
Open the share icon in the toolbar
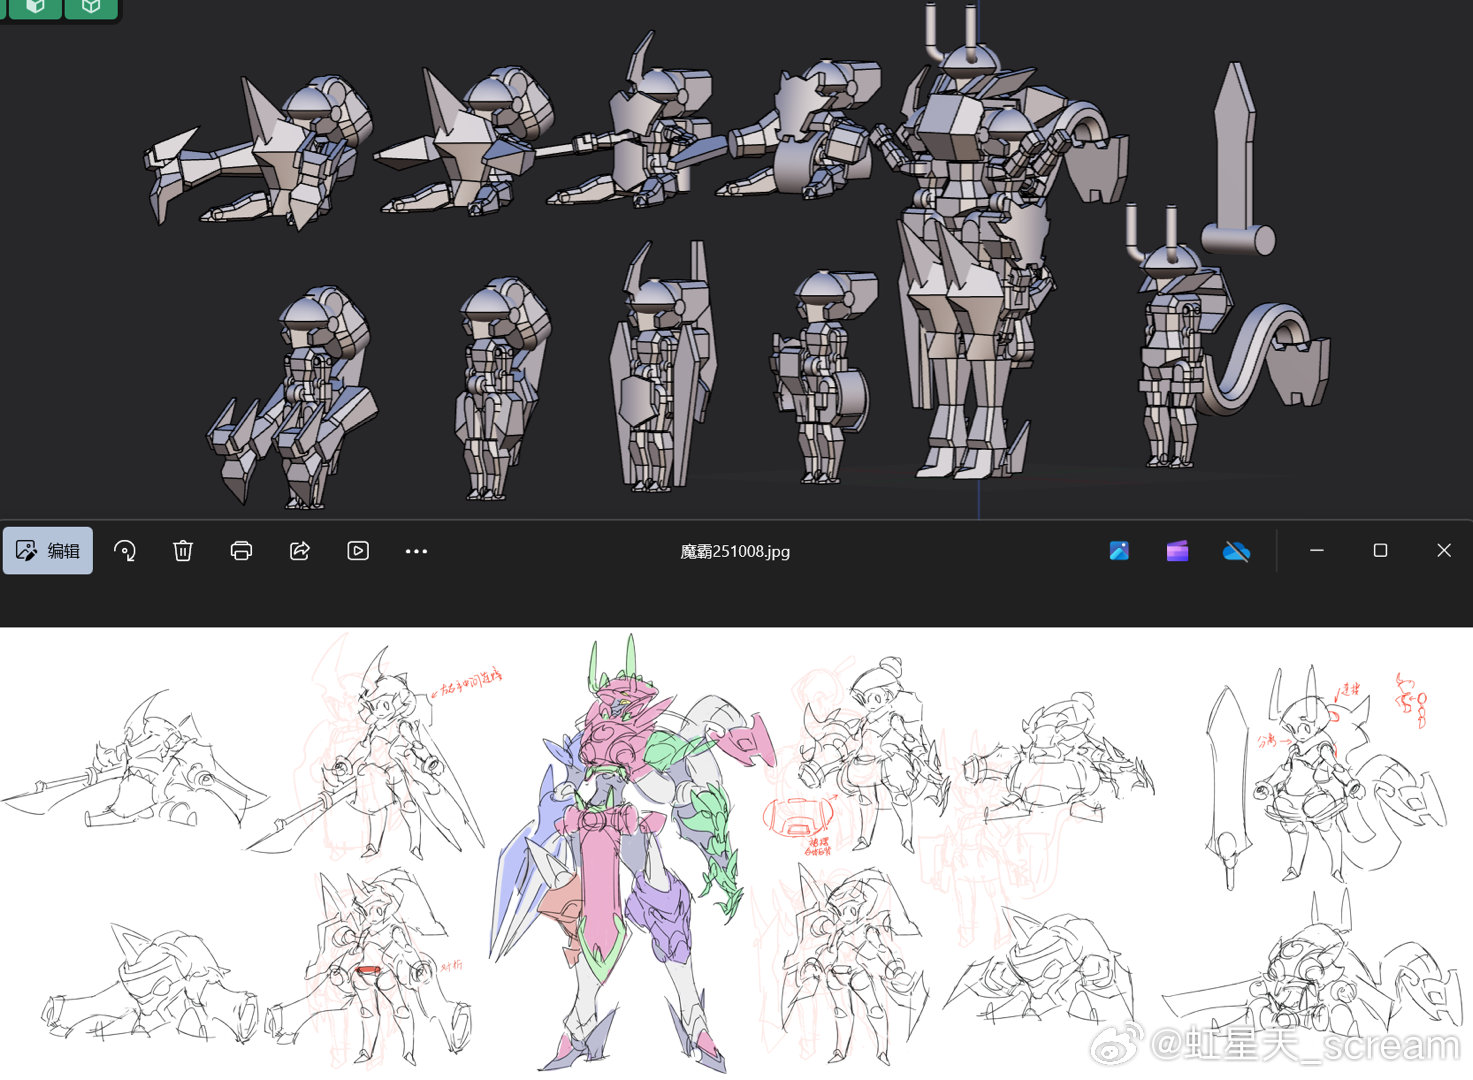tap(300, 551)
